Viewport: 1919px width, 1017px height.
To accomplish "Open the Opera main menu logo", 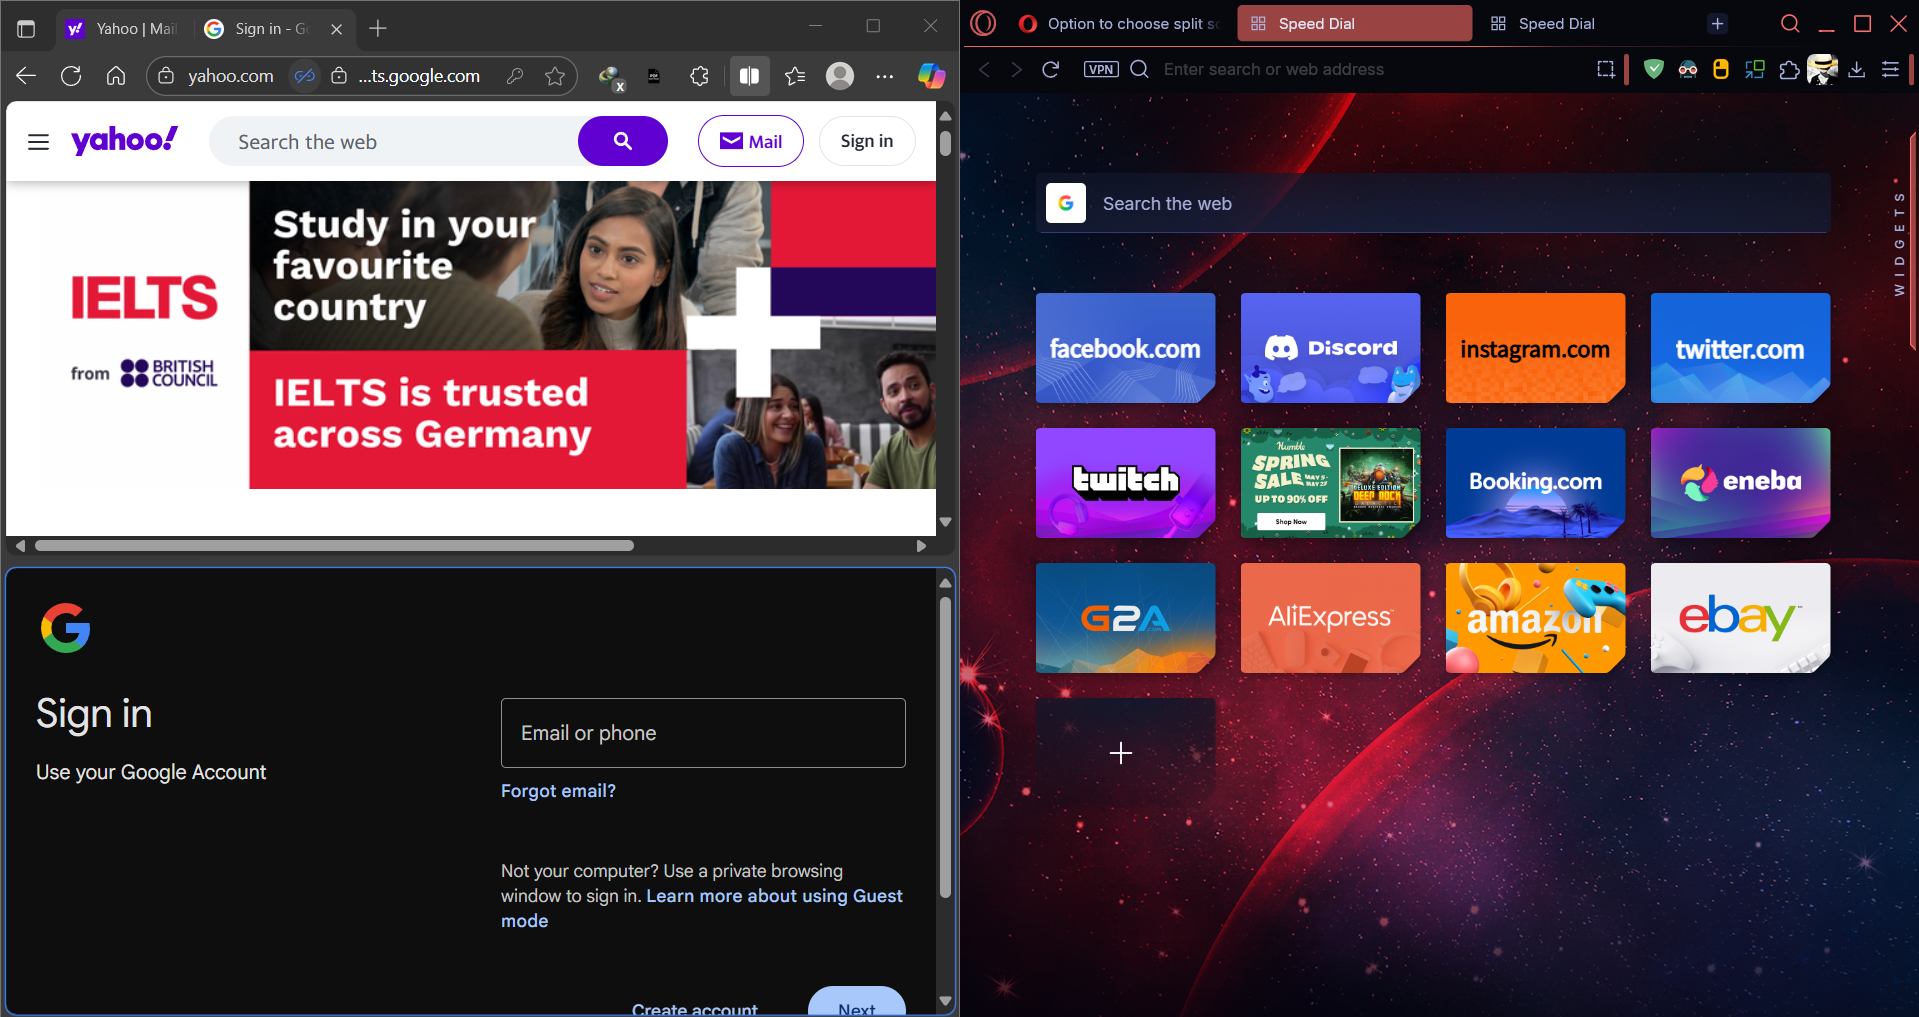I will click(983, 23).
